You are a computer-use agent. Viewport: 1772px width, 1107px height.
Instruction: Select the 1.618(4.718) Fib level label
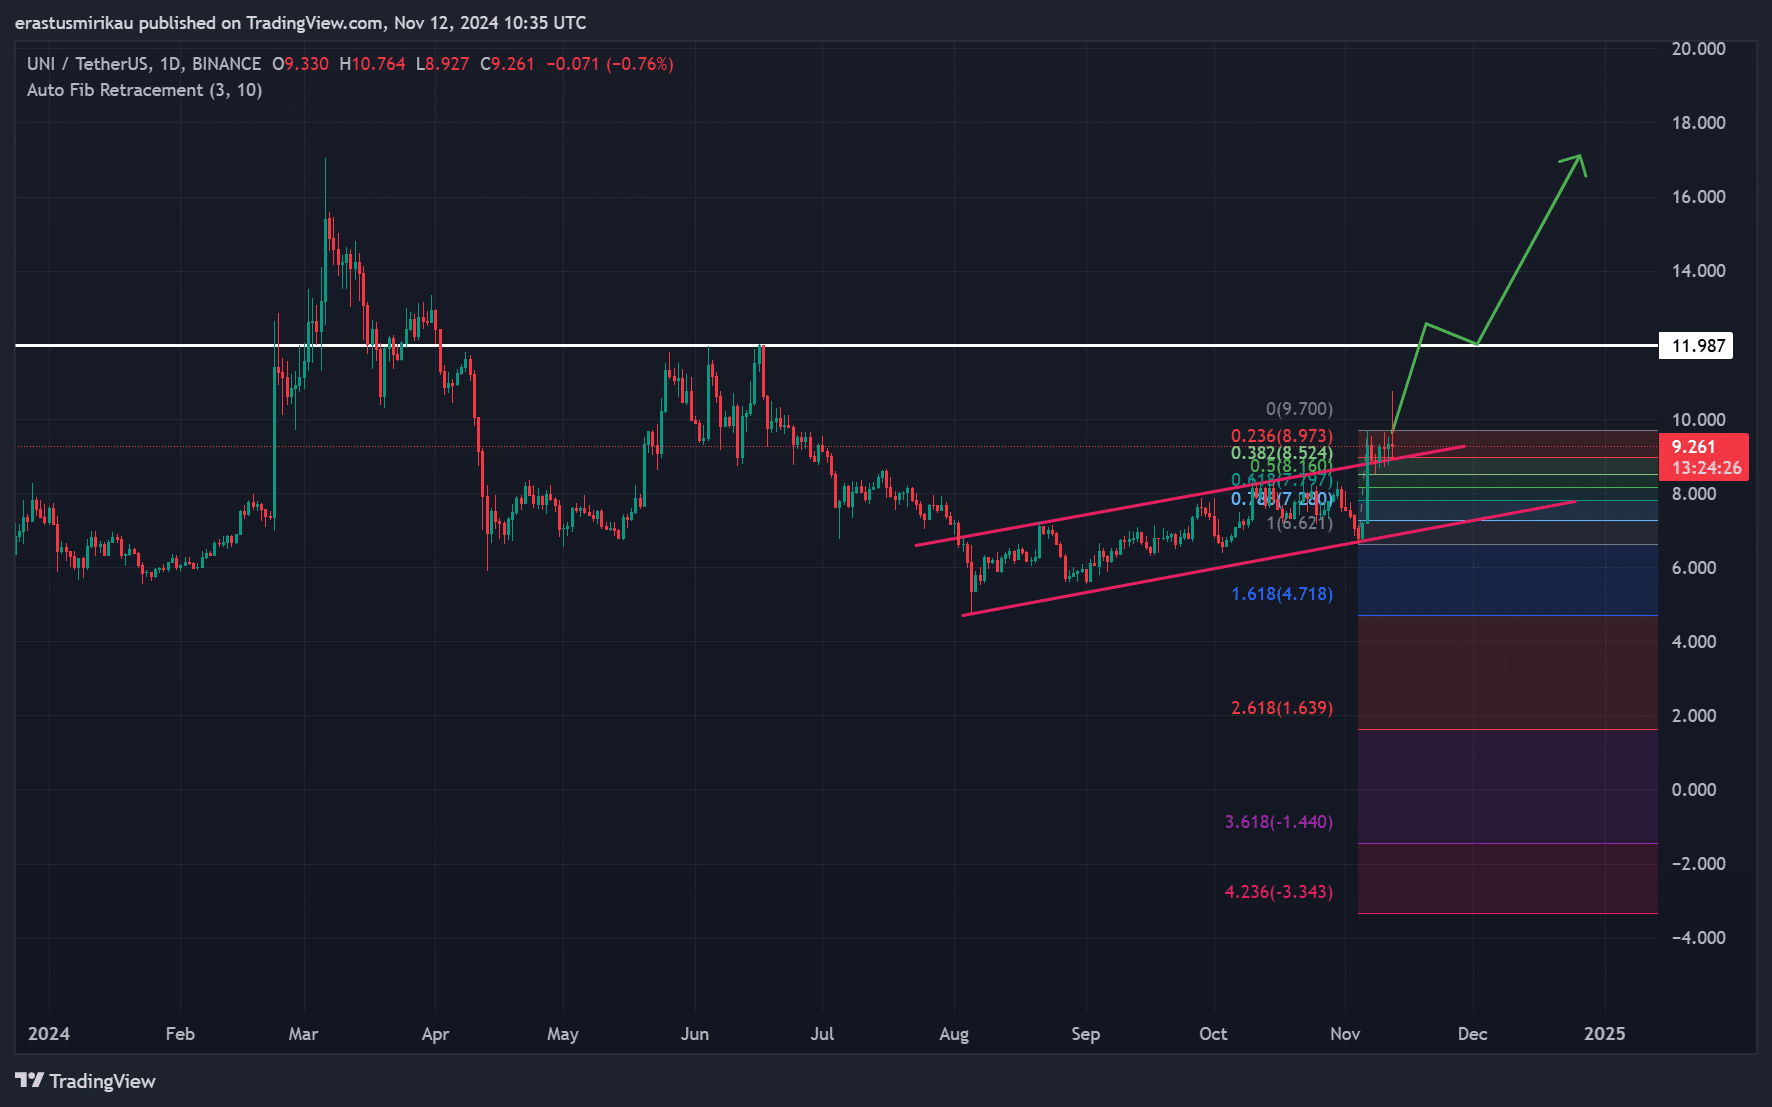click(x=1282, y=594)
